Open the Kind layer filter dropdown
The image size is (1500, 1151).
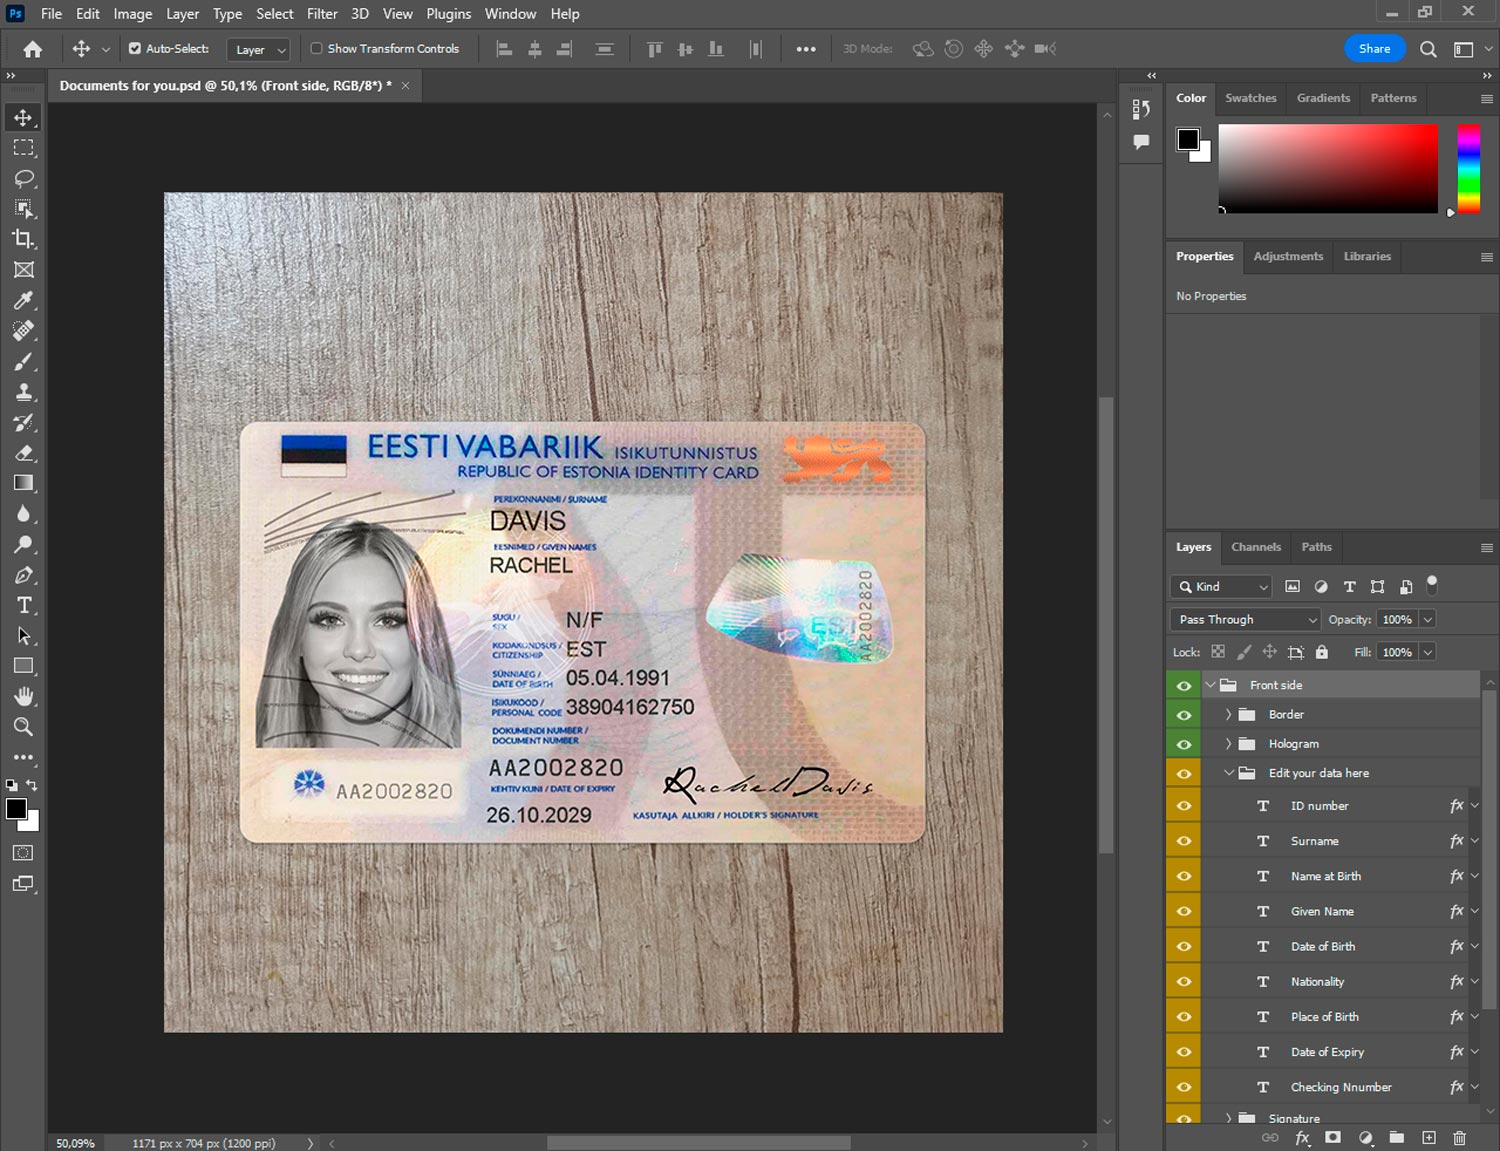point(1222,587)
